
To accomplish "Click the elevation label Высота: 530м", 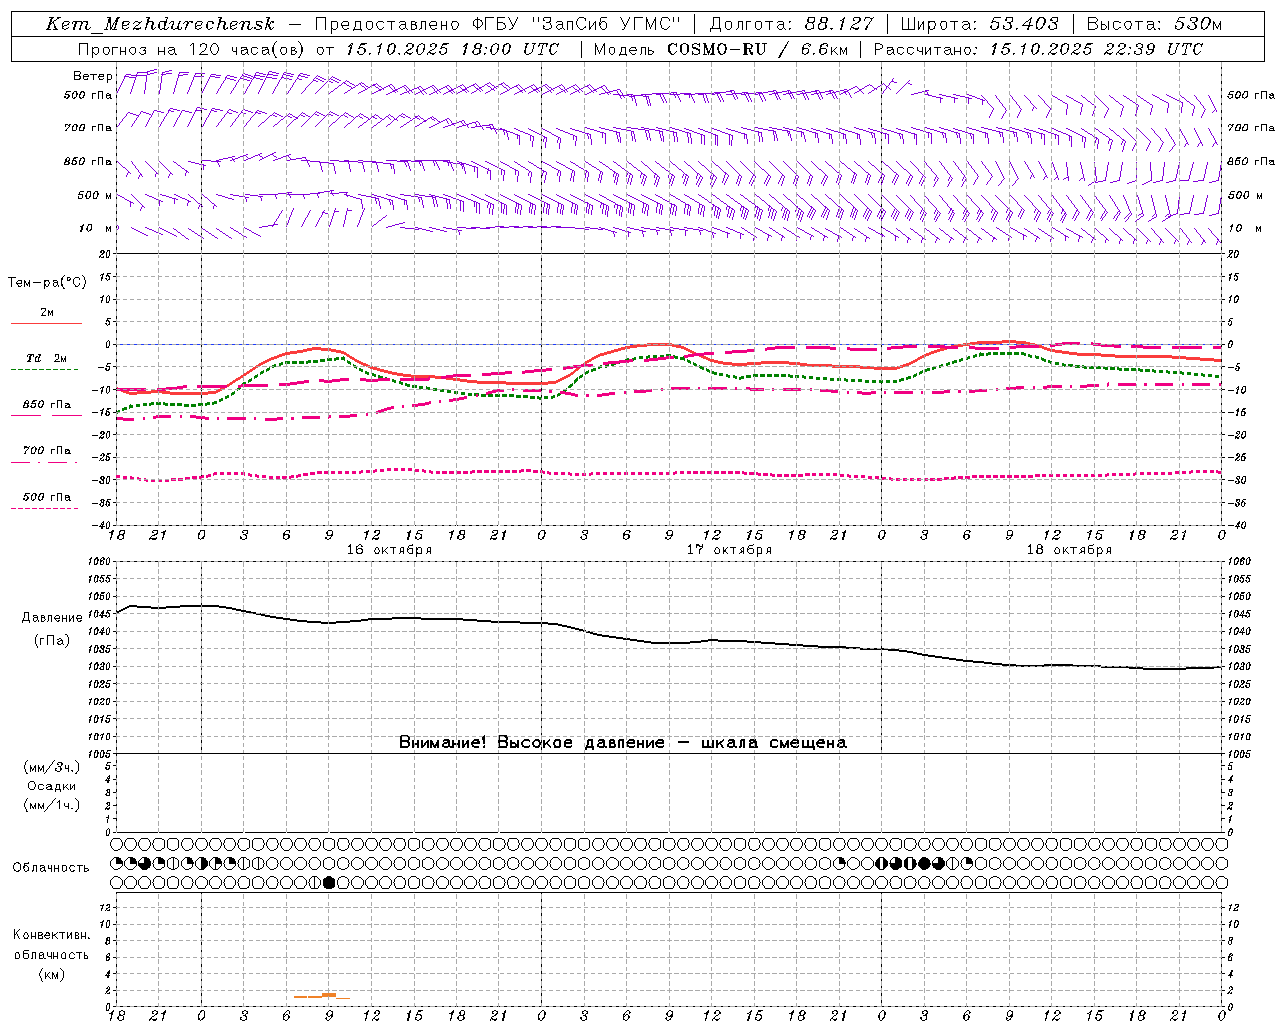I will pyautogui.click(x=1153, y=24).
